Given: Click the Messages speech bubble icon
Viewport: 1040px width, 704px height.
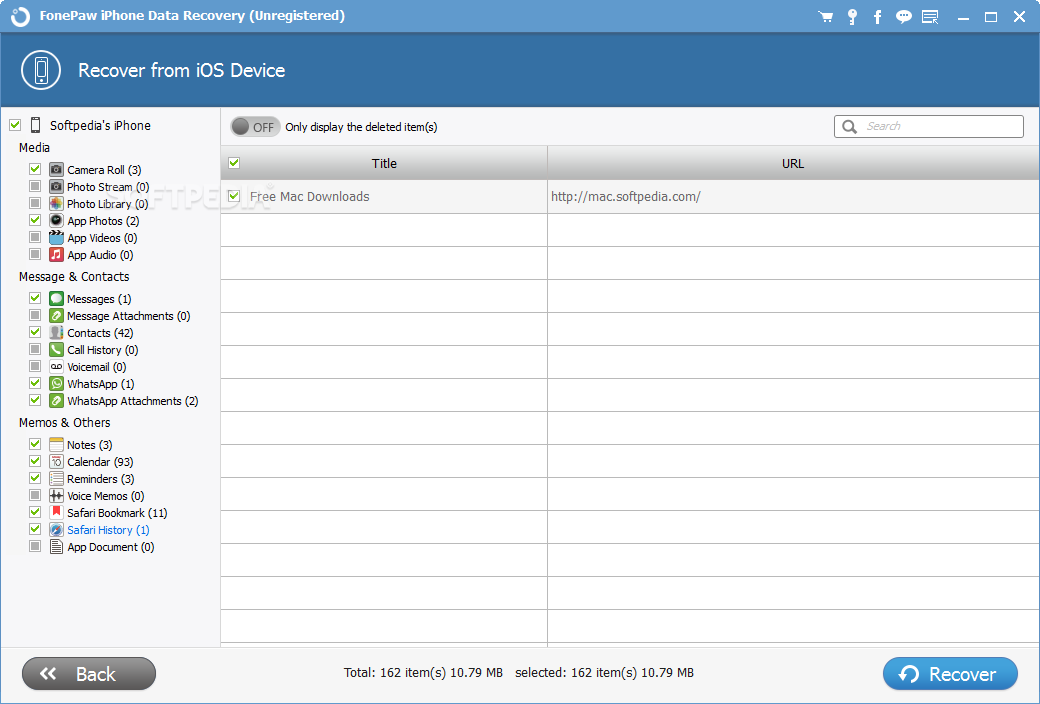Looking at the screenshot, I should pyautogui.click(x=56, y=299).
